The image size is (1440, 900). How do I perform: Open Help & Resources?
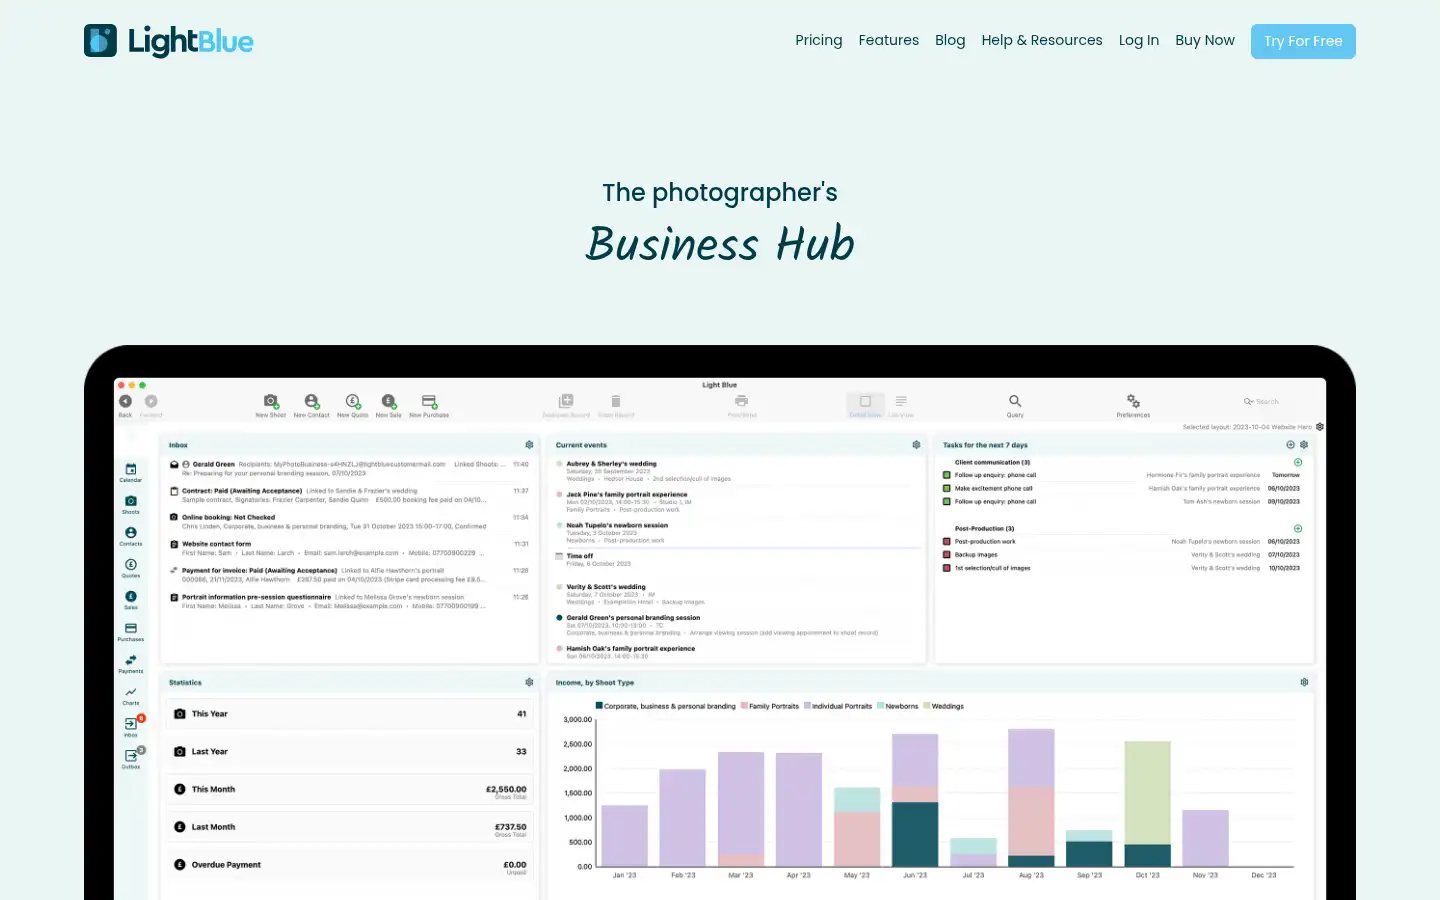click(1042, 40)
